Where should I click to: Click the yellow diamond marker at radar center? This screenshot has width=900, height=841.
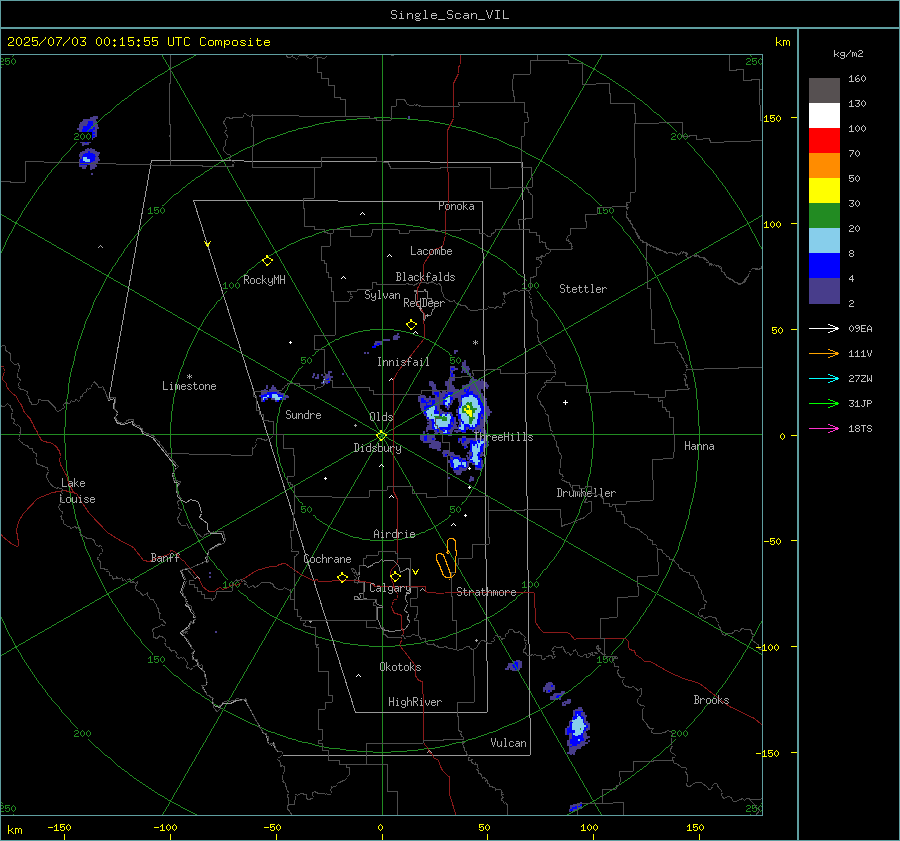(x=382, y=436)
